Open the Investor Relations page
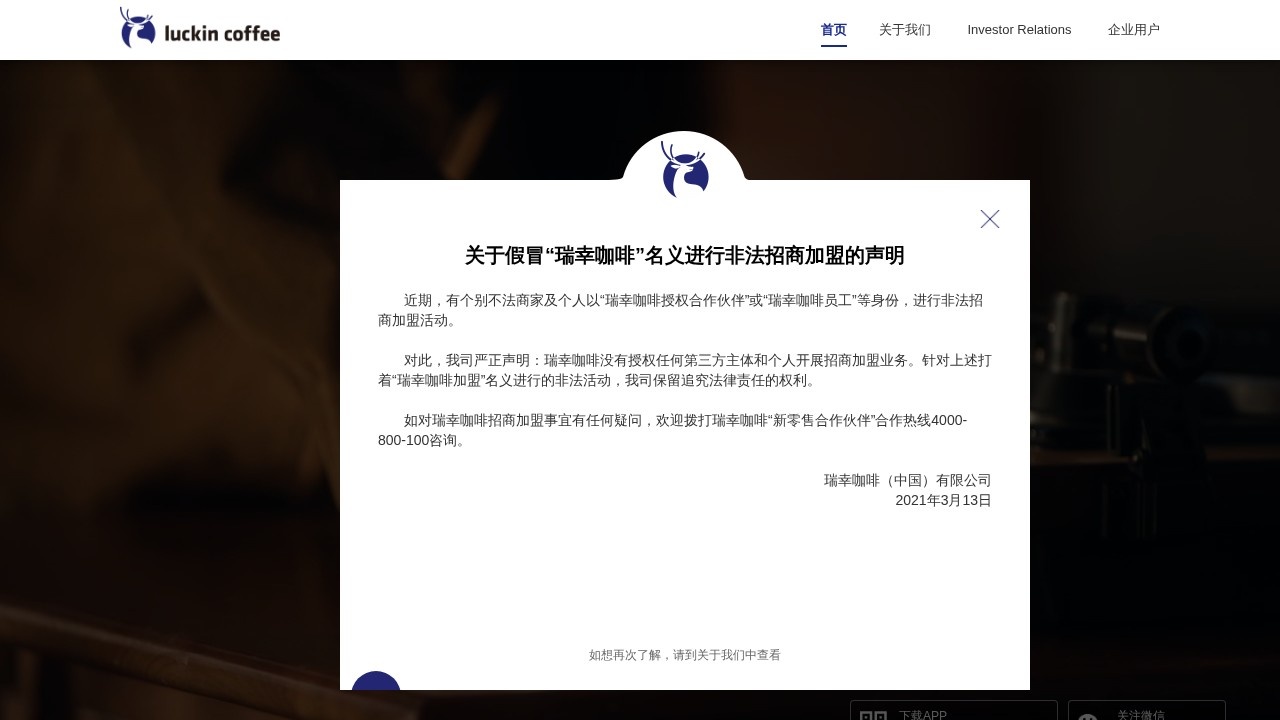 (1019, 29)
